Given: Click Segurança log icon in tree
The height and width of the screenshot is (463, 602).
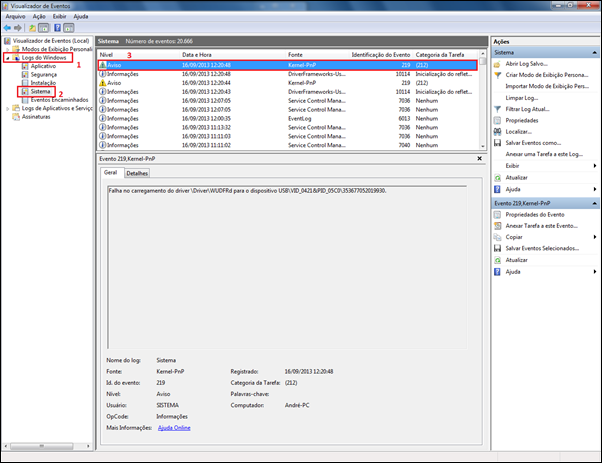Looking at the screenshot, I should pyautogui.click(x=25, y=74).
